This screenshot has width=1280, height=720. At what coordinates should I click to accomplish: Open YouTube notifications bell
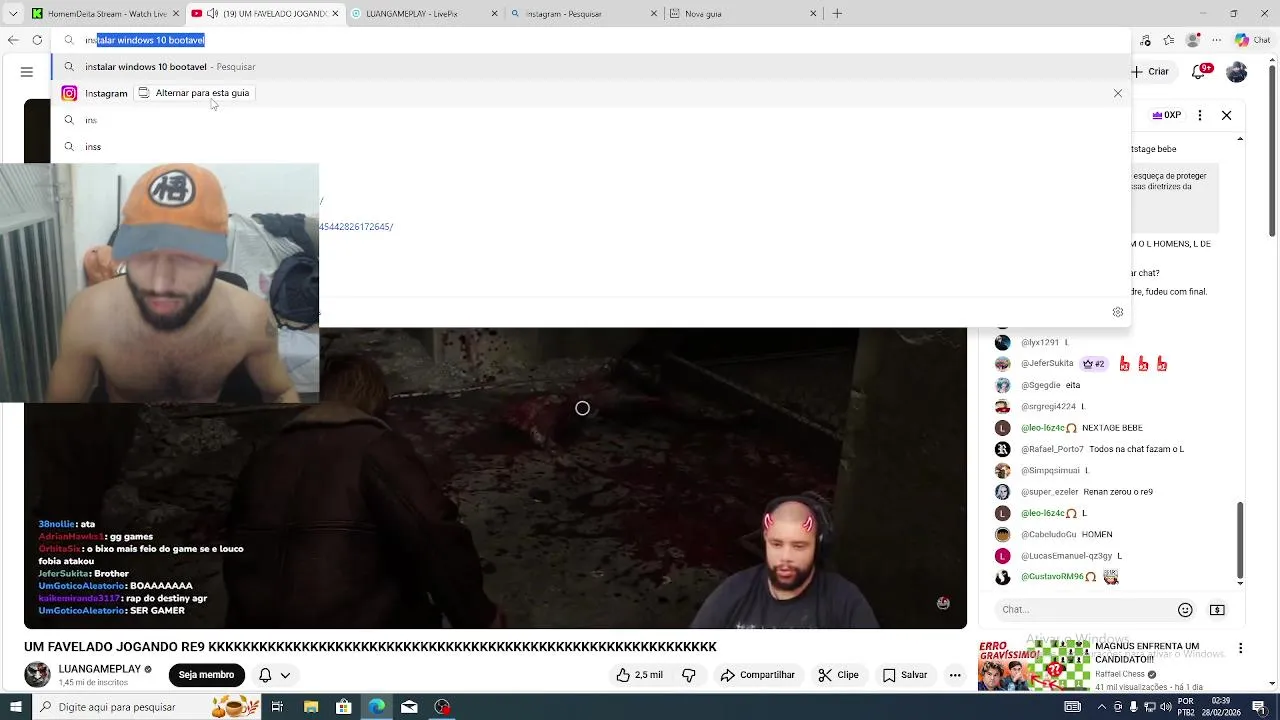click(x=1199, y=72)
